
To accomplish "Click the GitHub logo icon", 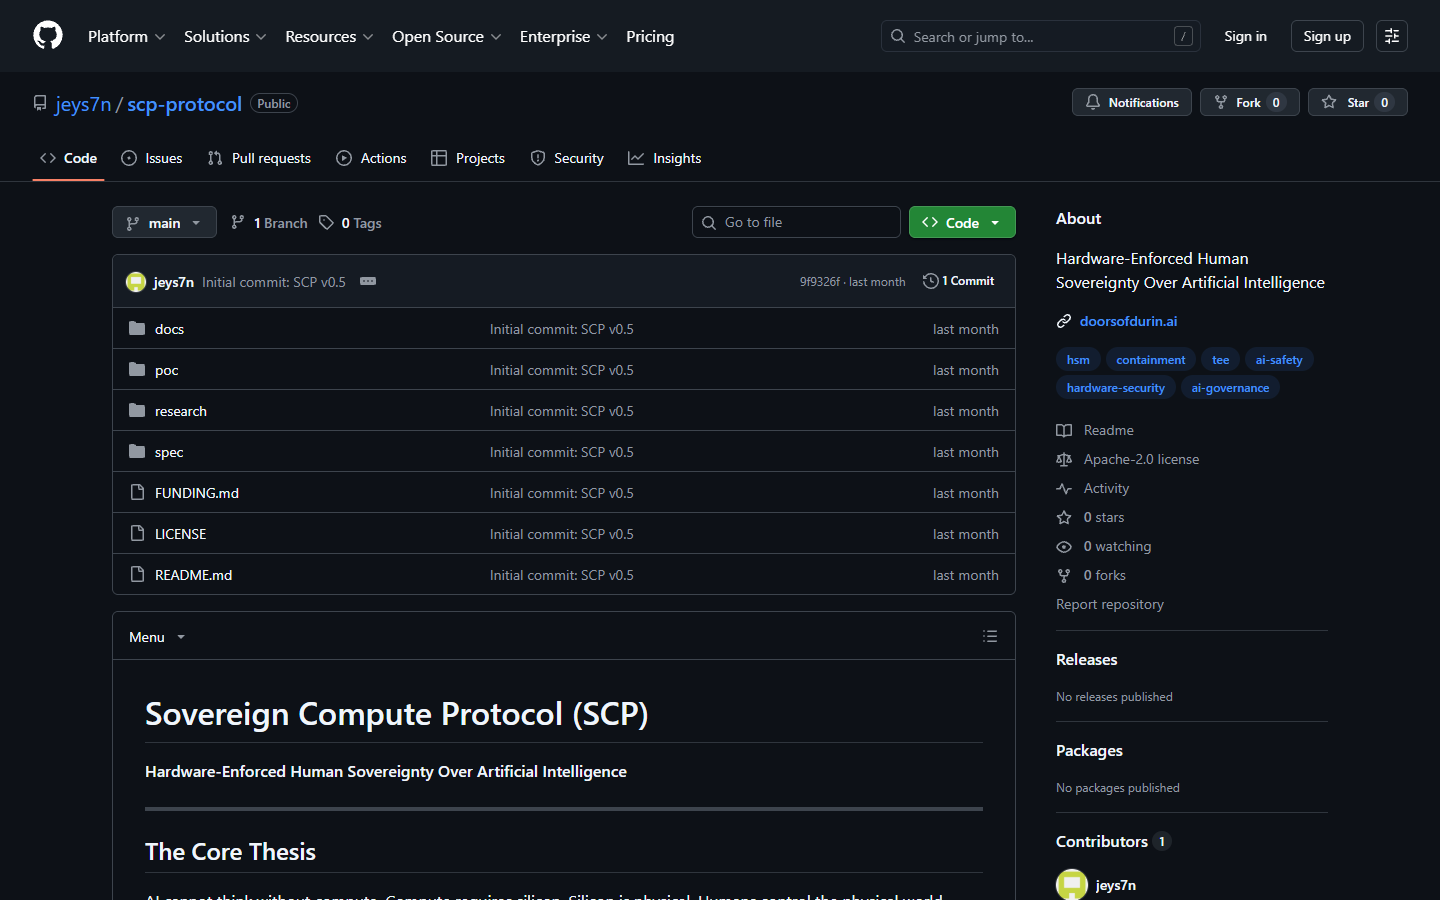I will [x=47, y=35].
